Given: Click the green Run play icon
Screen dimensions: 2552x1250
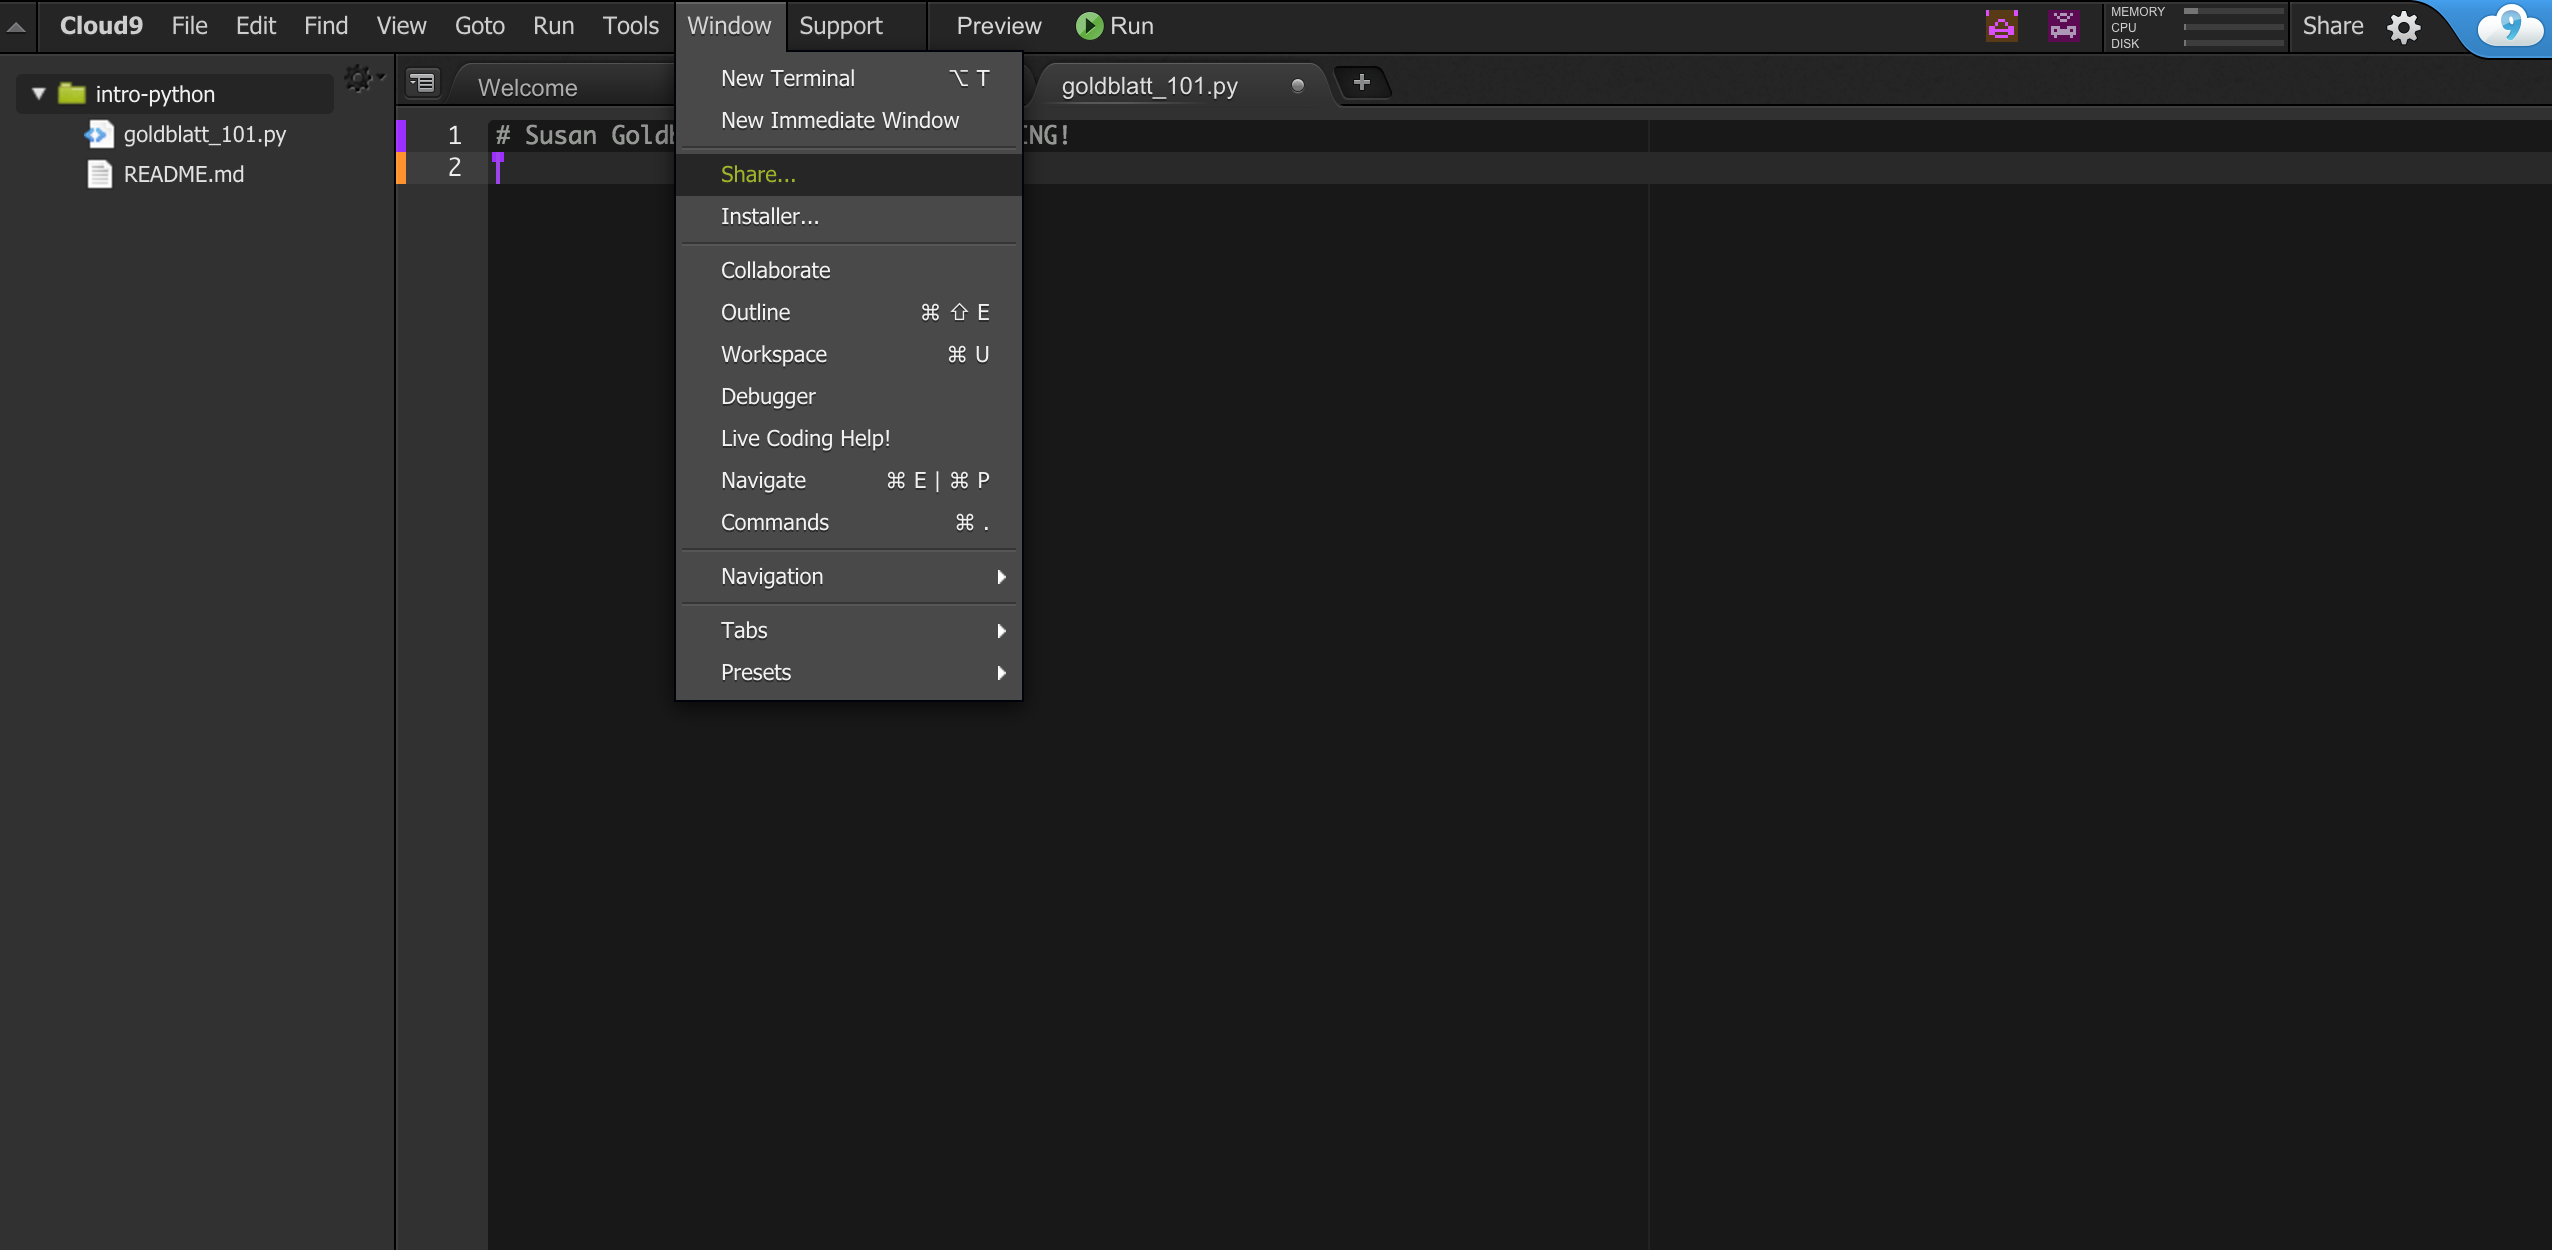Looking at the screenshot, I should pos(1088,26).
